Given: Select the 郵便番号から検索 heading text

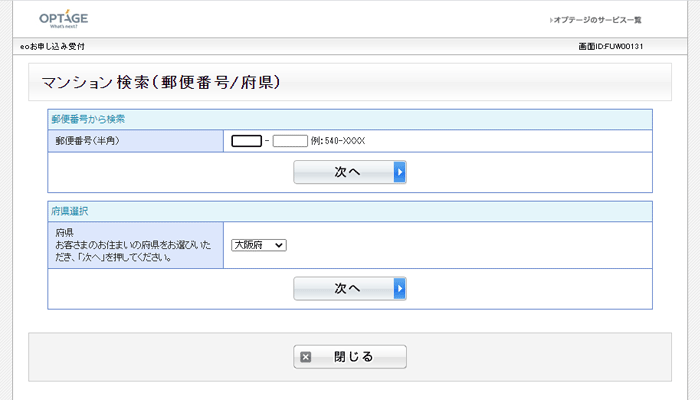Looking at the screenshot, I should [88, 119].
